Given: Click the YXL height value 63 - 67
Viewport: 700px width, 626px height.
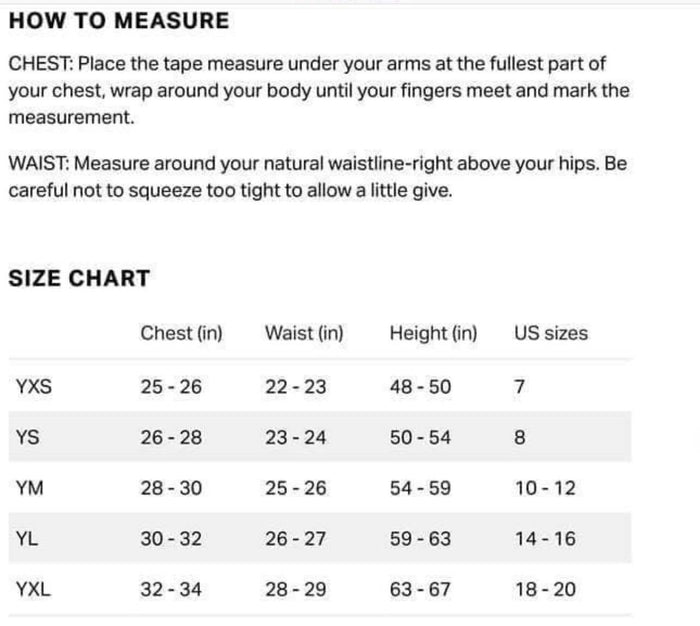Looking at the screenshot, I should tap(420, 589).
